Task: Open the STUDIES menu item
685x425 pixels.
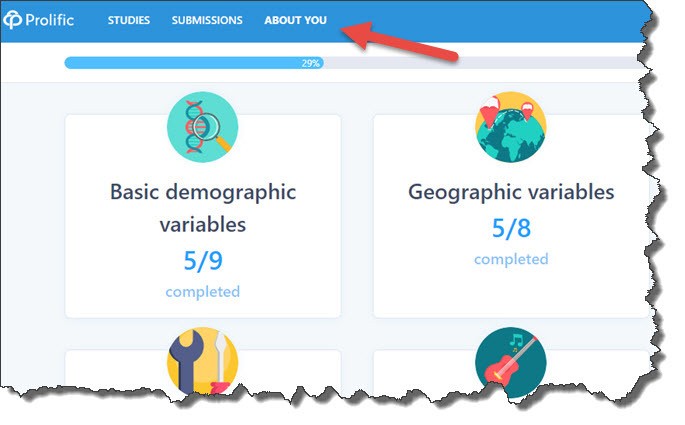Action: (129, 20)
